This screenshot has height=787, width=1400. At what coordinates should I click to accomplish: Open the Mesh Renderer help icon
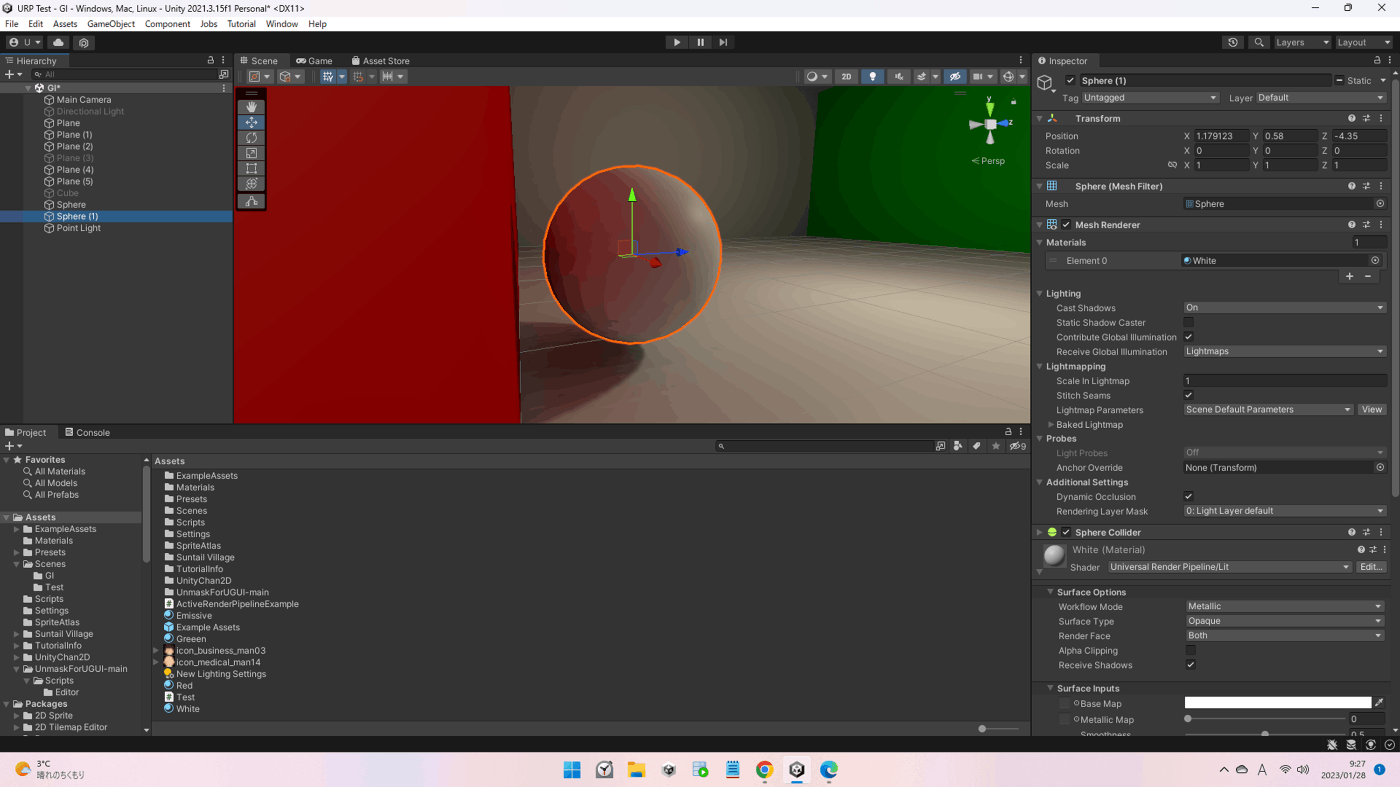pyautogui.click(x=1352, y=225)
